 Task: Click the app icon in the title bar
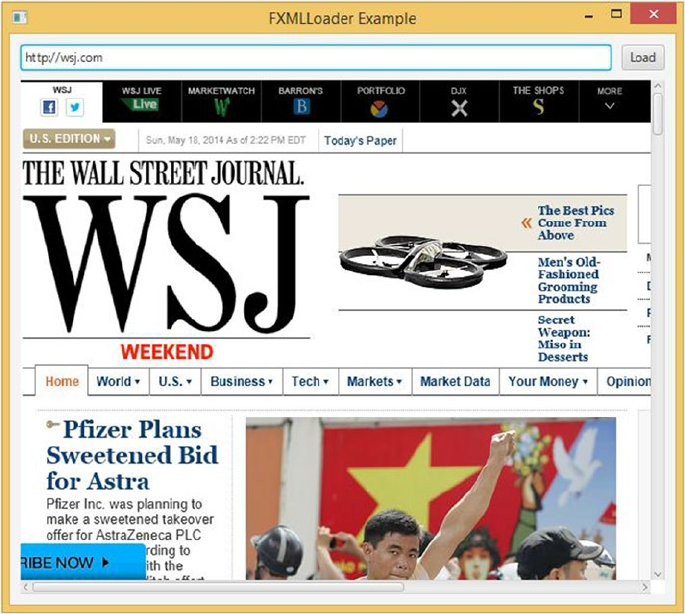click(20, 17)
